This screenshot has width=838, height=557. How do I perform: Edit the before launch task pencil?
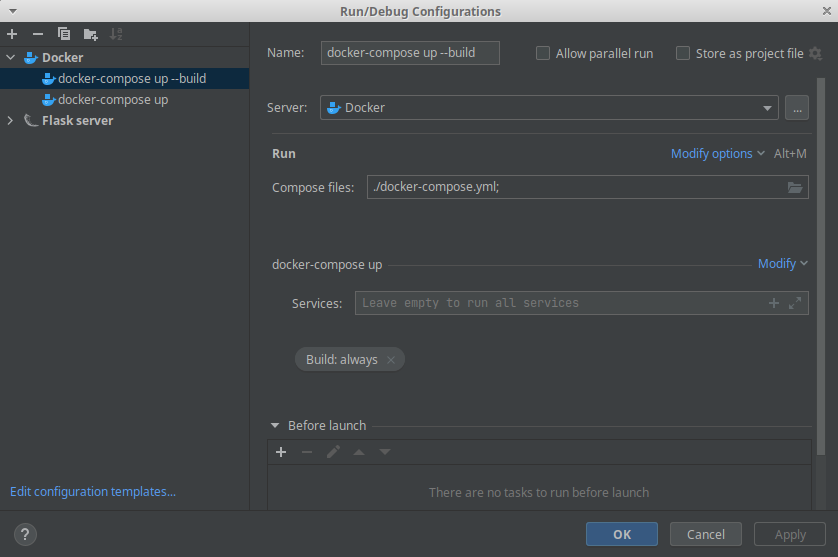click(x=333, y=452)
